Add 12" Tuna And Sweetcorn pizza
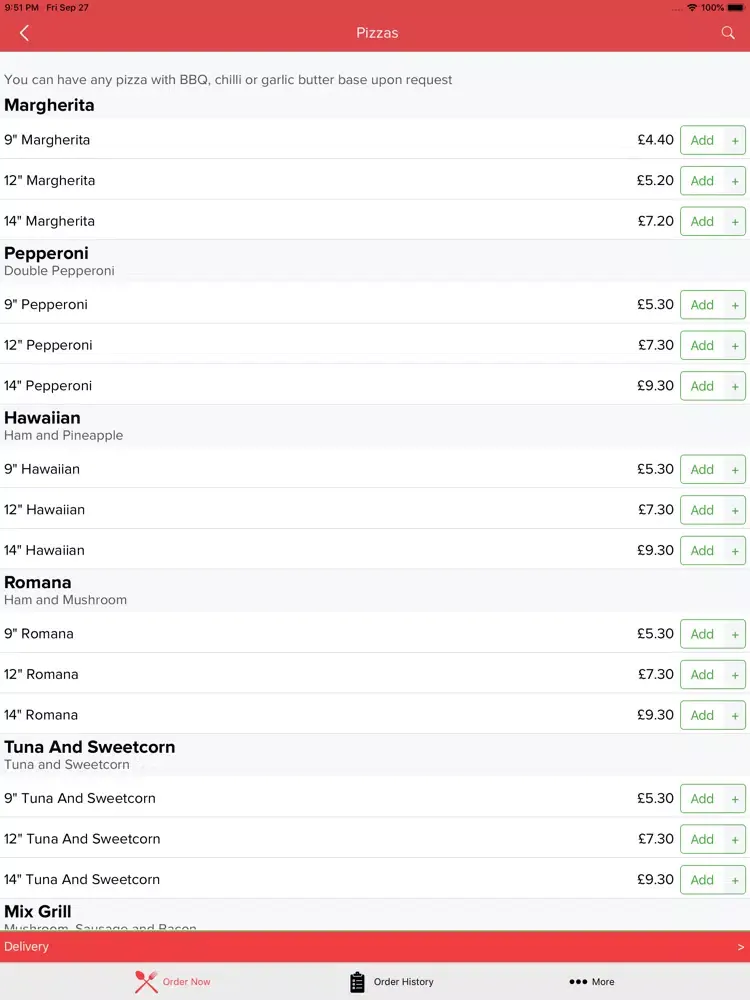This screenshot has height=1000, width=750. point(702,839)
